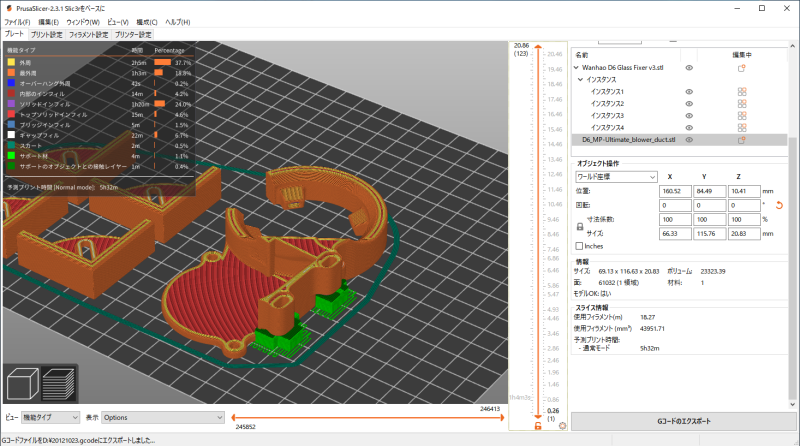
Task: Click the Gコードのエクスポート button
Action: click(684, 422)
